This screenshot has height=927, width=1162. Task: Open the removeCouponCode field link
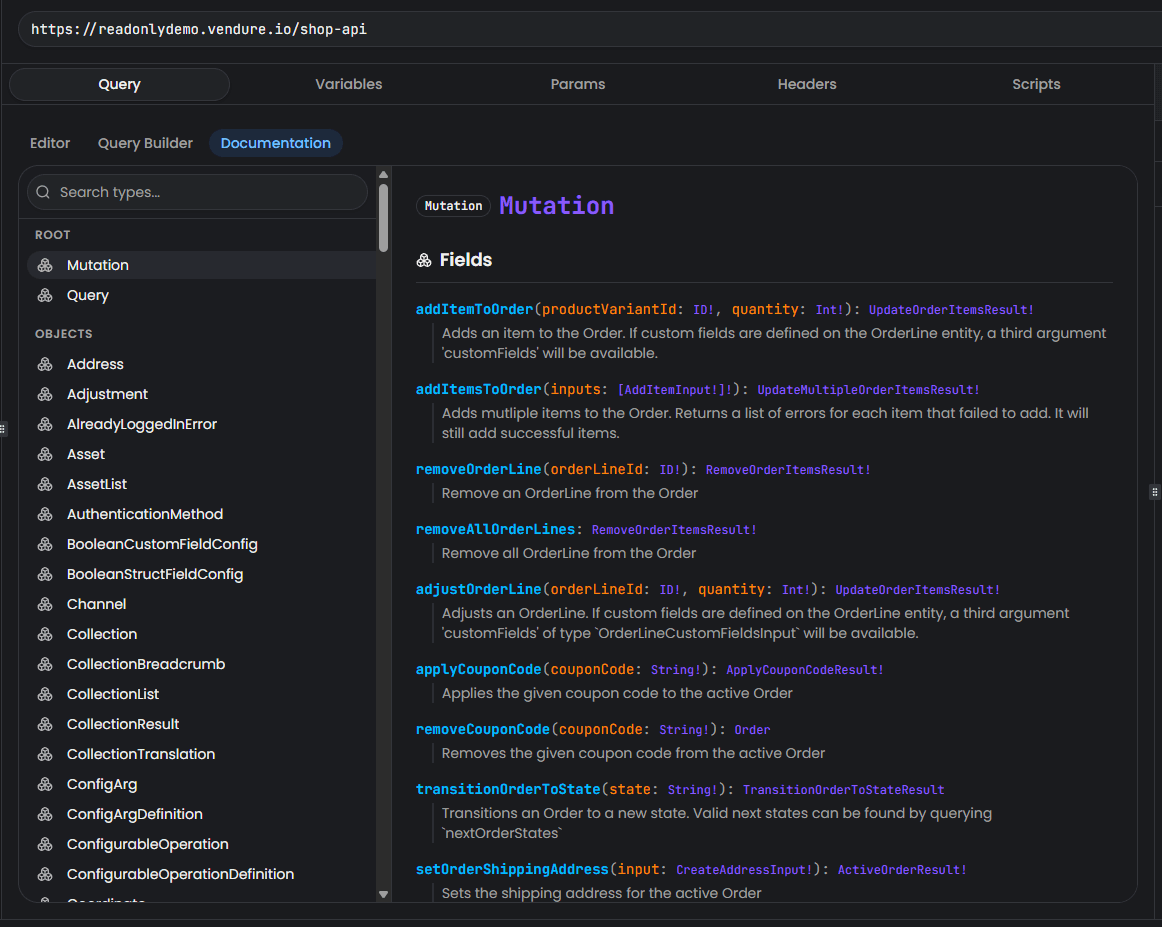(x=482, y=730)
